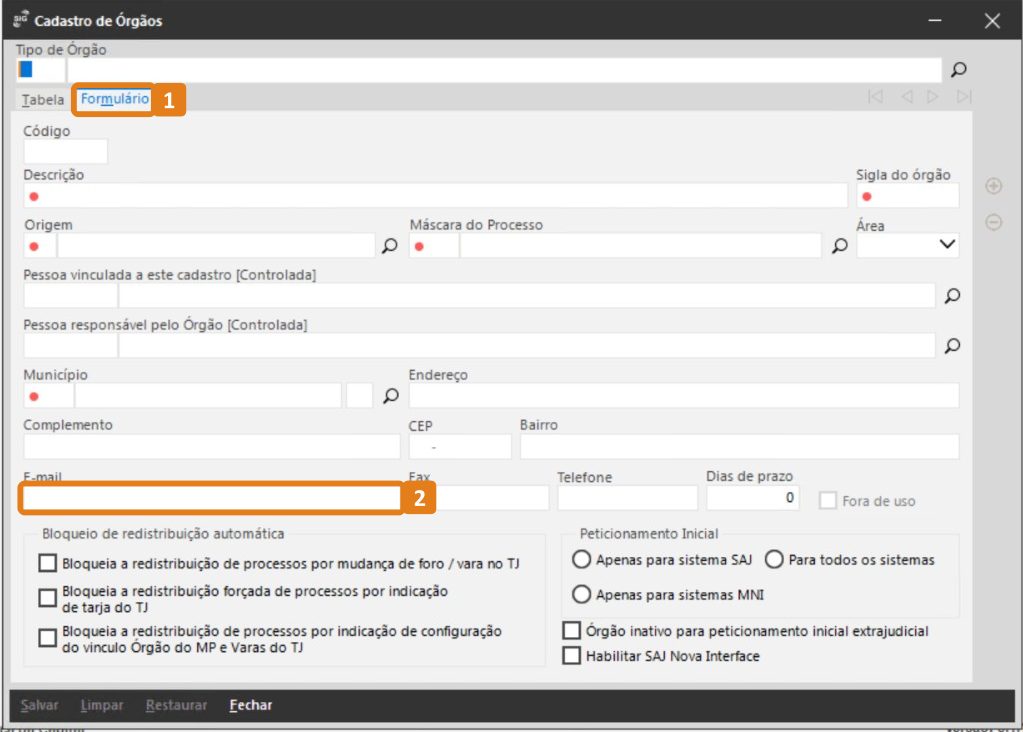Enable Habilitar SAJ Nova Interface checkbox
The width and height of the screenshot is (1023, 732).
pos(571,656)
